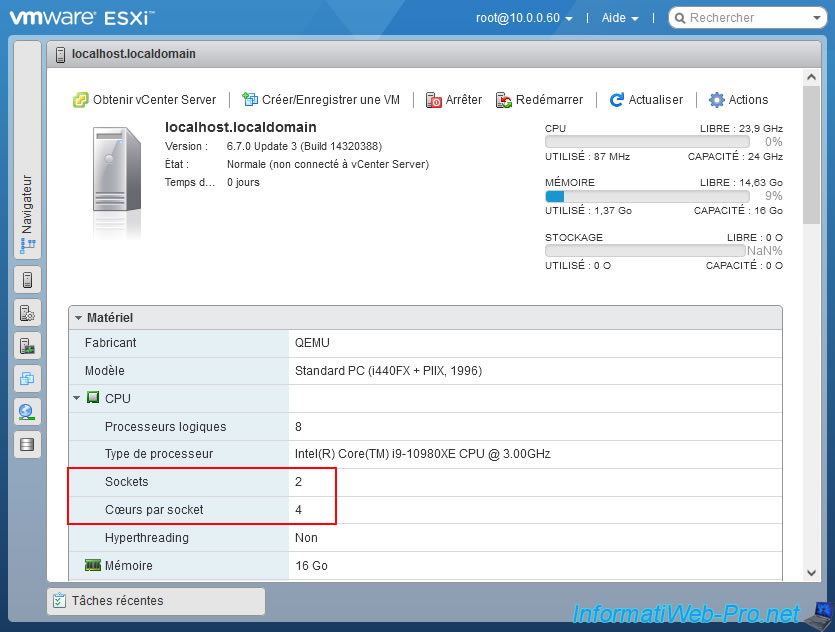
Task: Click Obtenir vCenter Server
Action: tap(144, 100)
